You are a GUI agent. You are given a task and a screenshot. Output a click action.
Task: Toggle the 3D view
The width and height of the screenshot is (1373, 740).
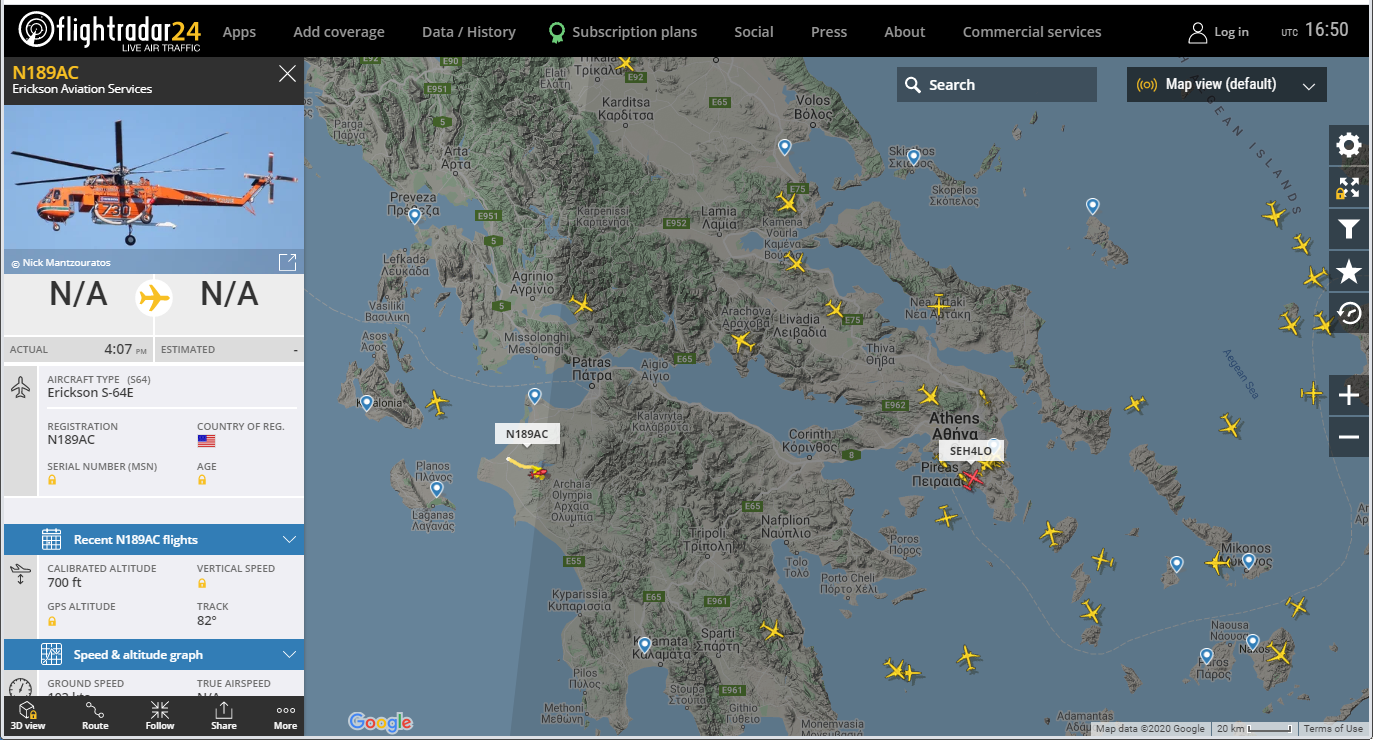point(28,715)
